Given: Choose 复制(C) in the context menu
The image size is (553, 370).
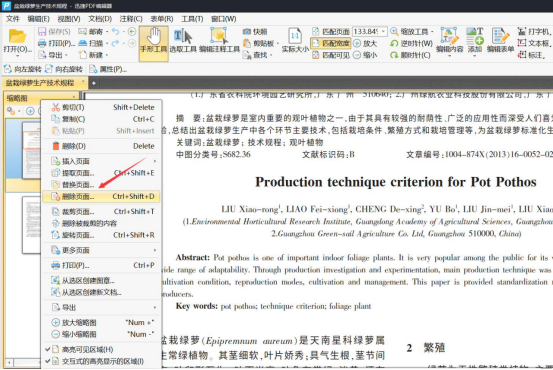Looking at the screenshot, I should [x=101, y=119].
